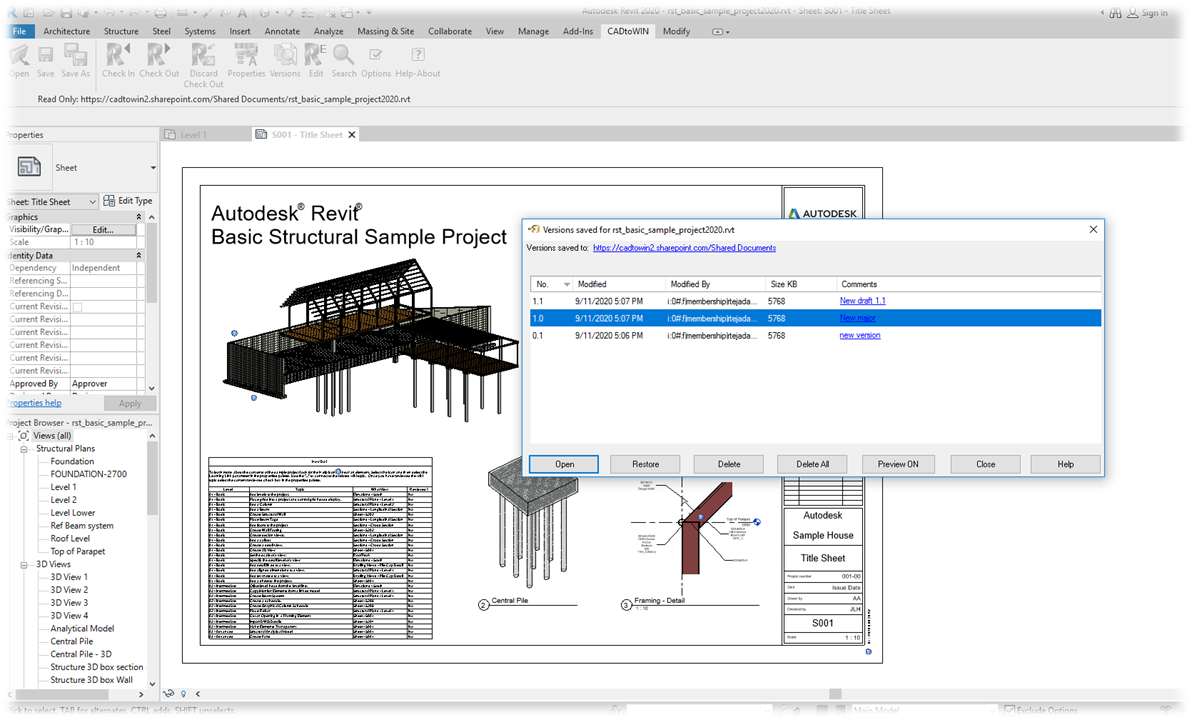
Task: Click the Search magnifier icon
Action: (x=344, y=56)
